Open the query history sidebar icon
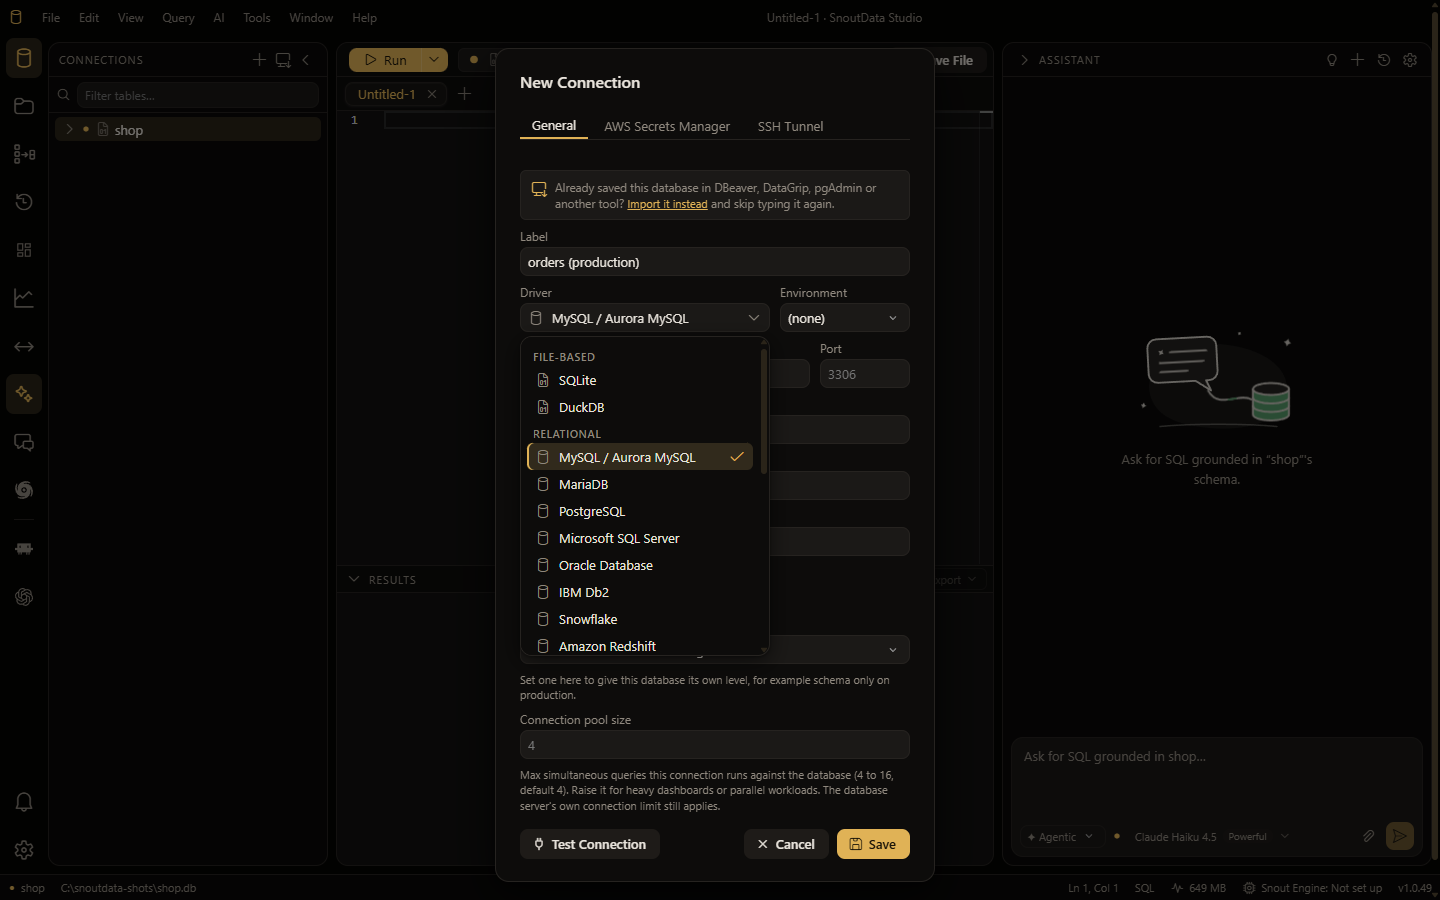 (x=24, y=202)
